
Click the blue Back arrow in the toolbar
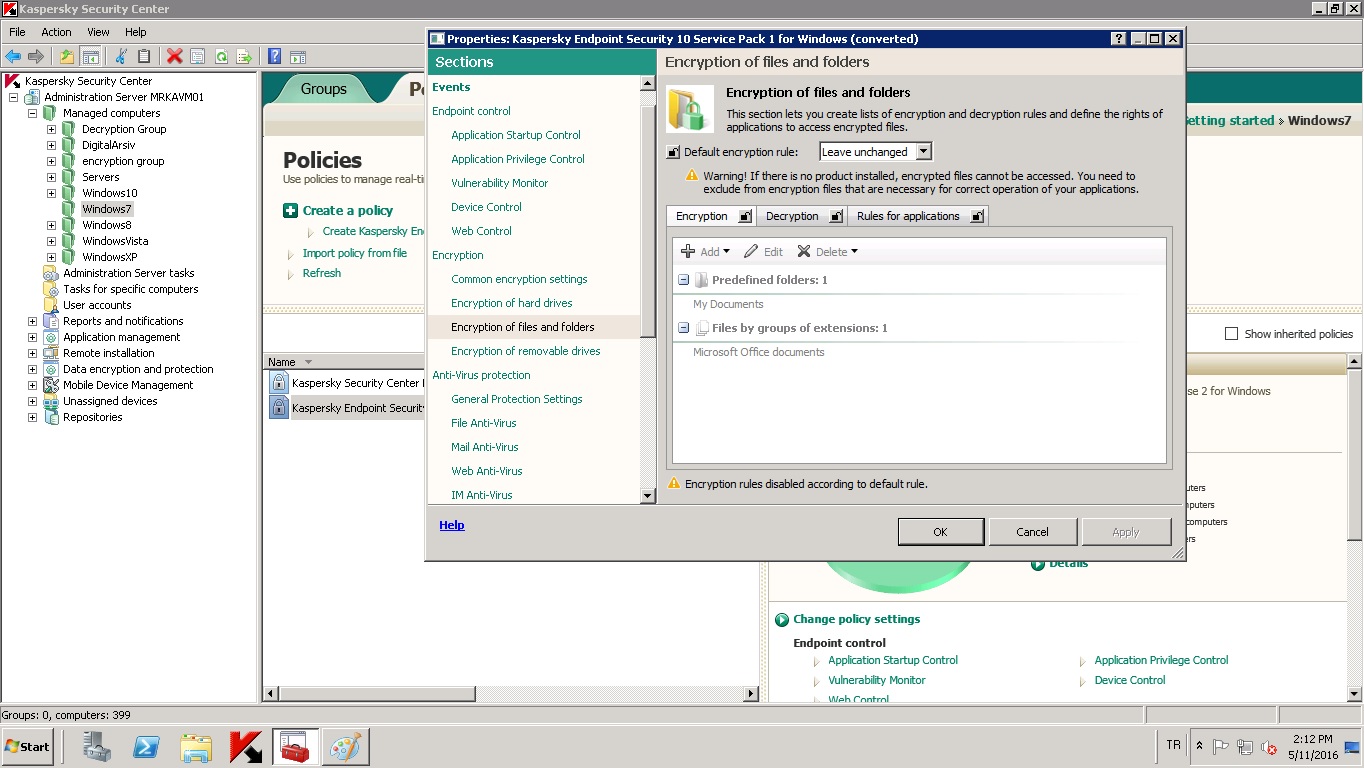(x=13, y=57)
